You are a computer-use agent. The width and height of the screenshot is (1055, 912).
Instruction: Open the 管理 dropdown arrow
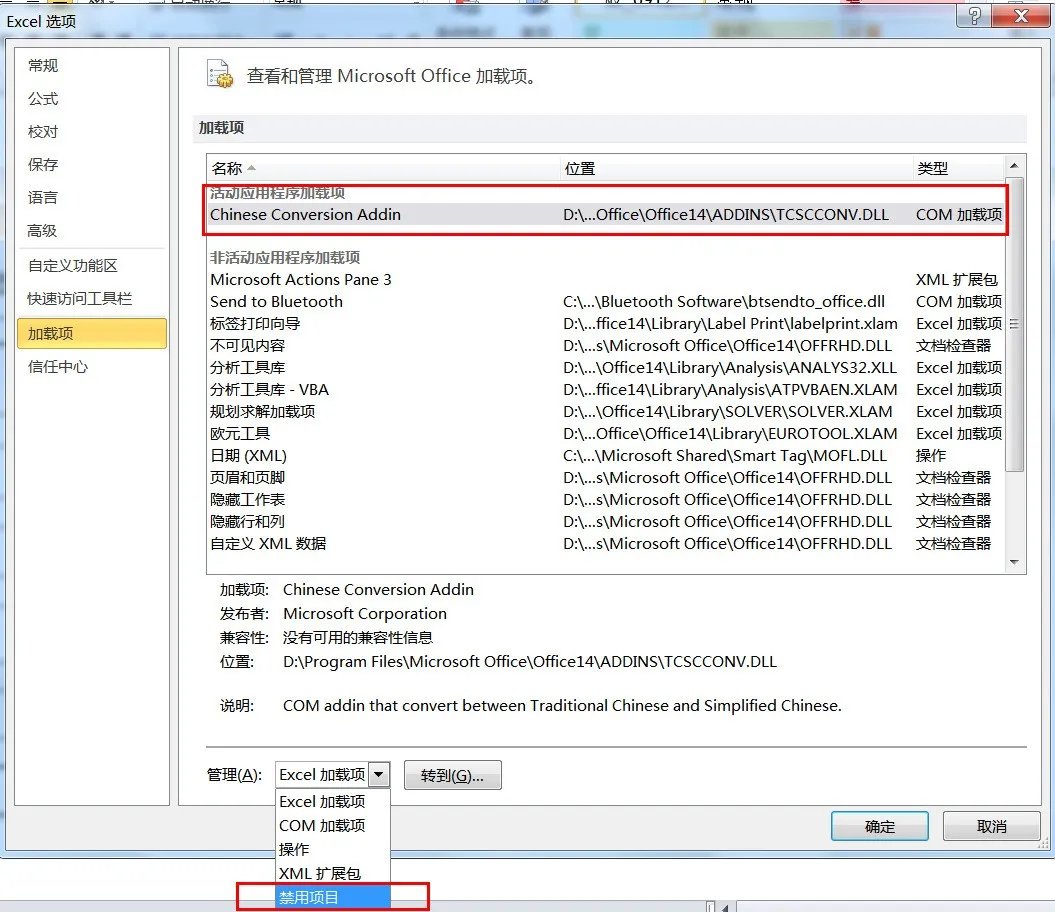(x=379, y=773)
